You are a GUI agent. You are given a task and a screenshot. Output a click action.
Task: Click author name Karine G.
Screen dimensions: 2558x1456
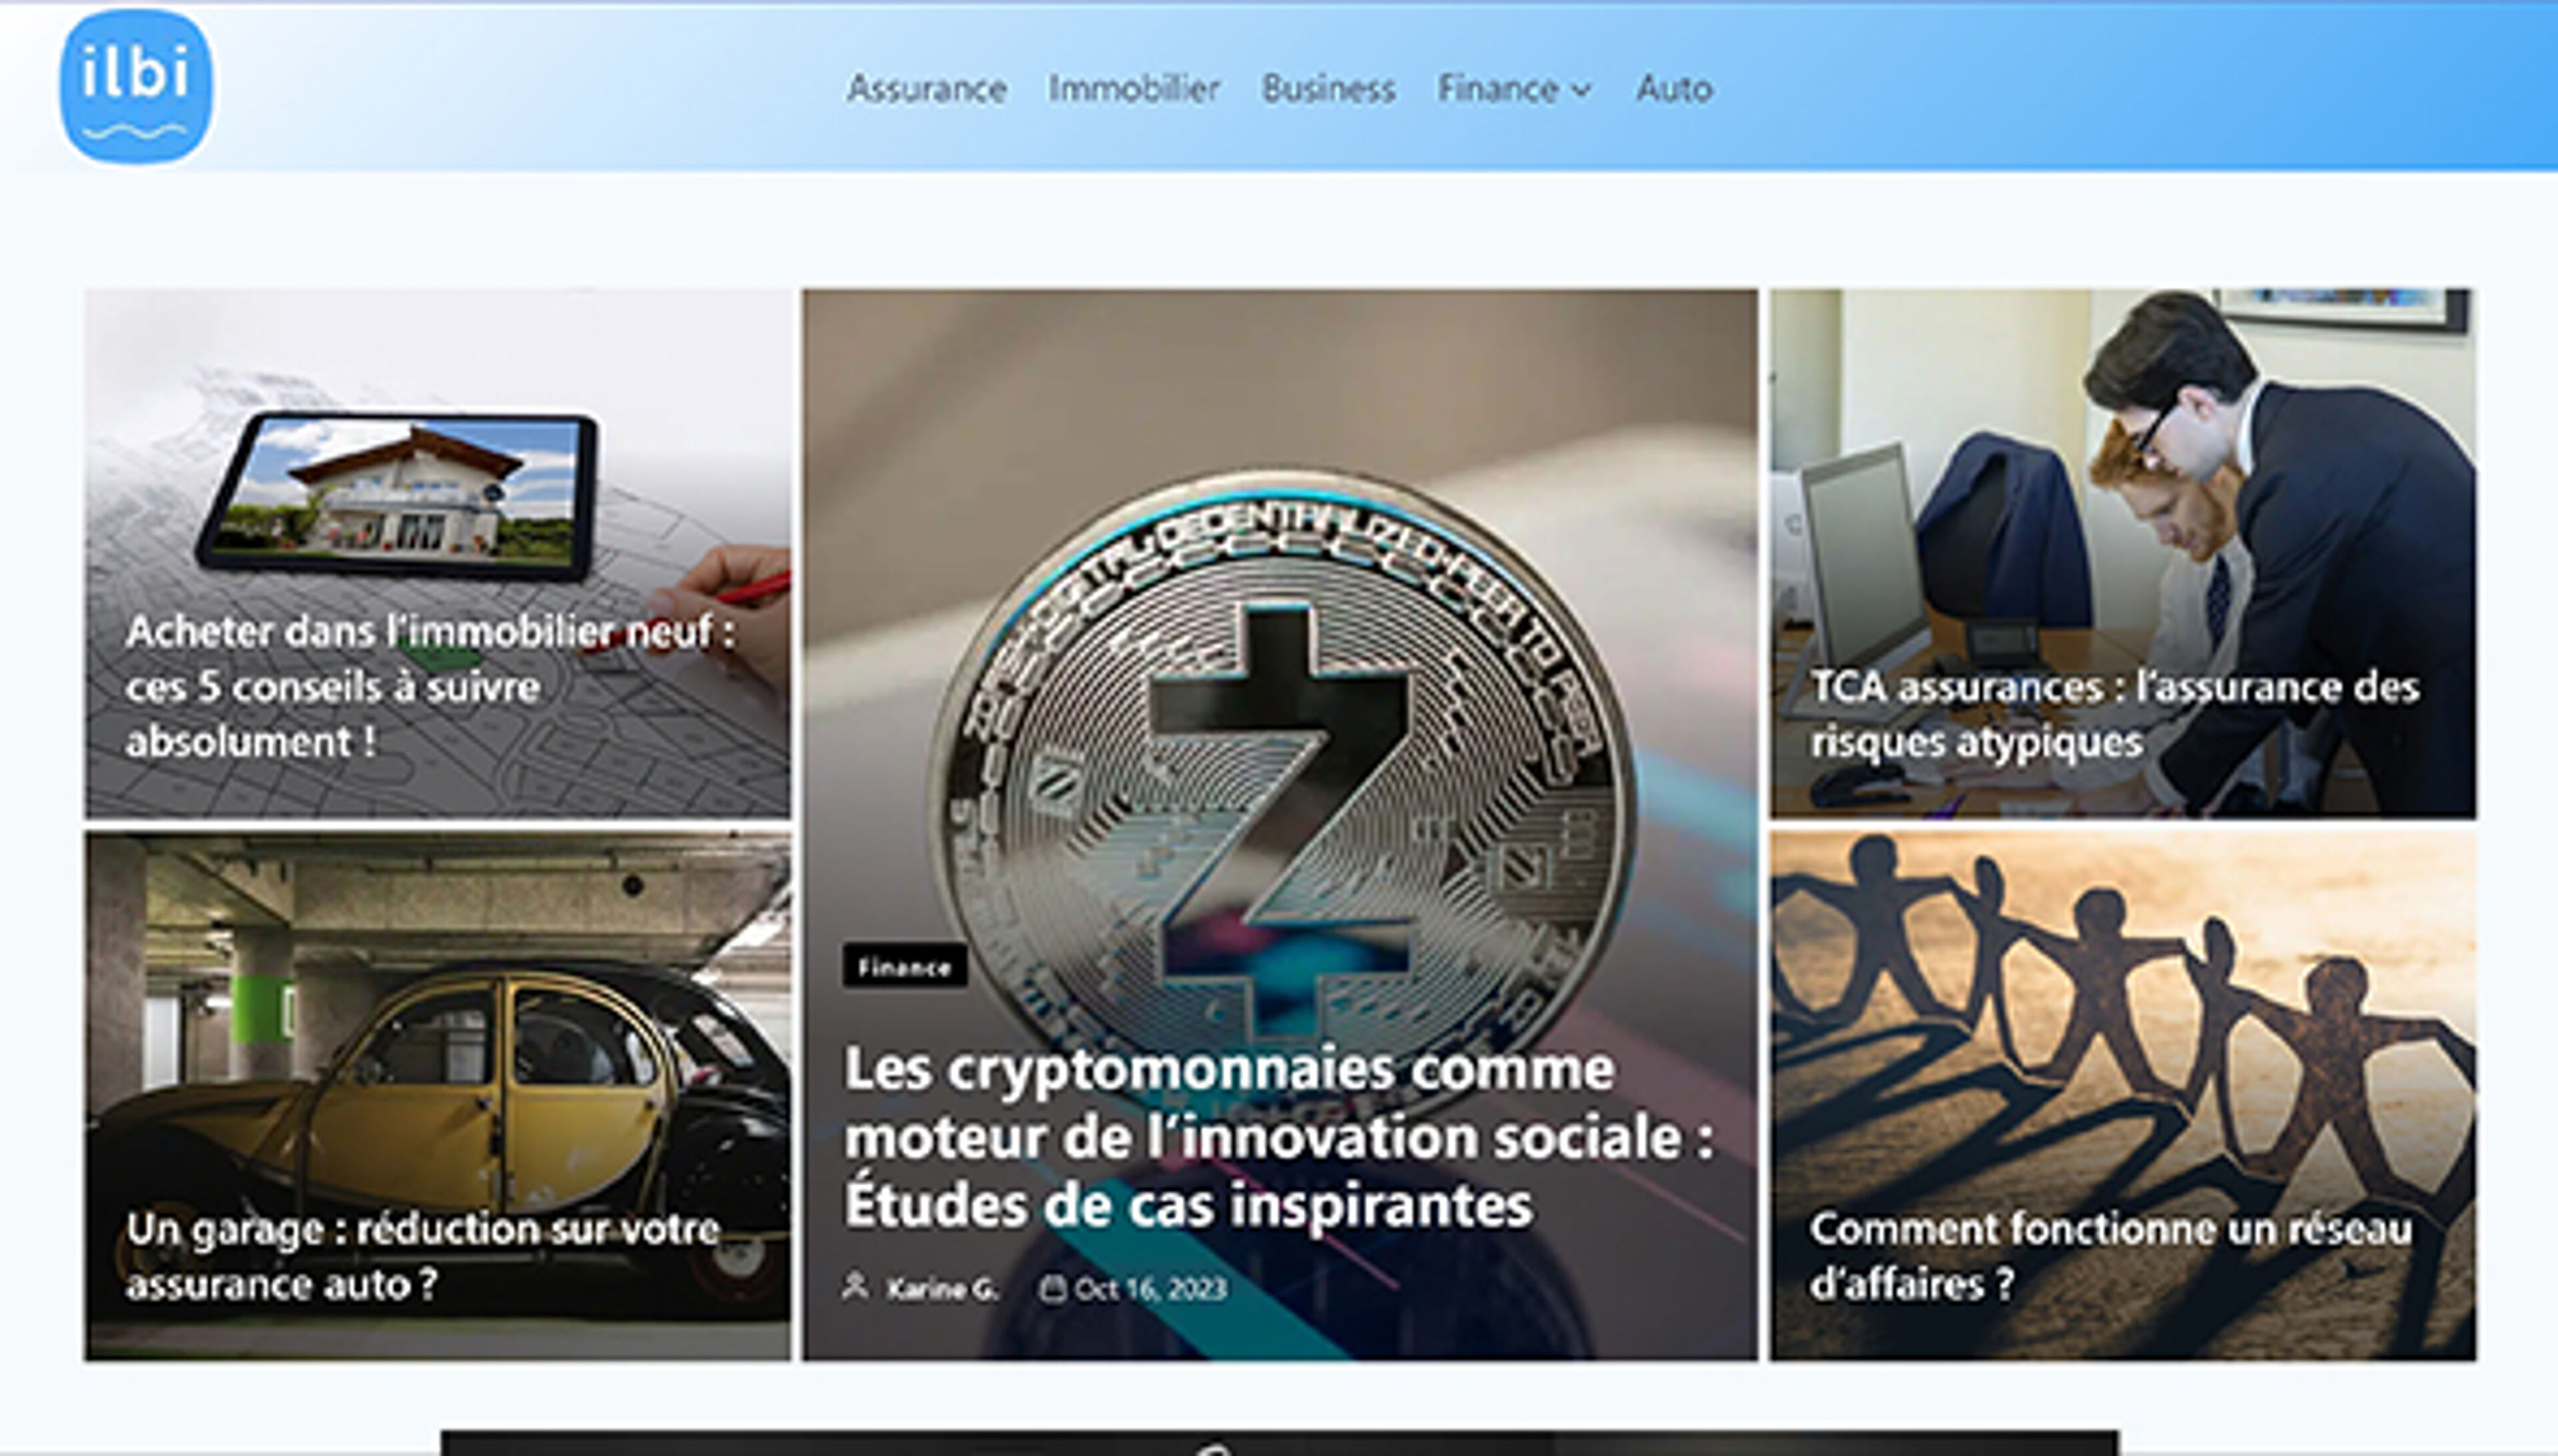coord(942,1289)
